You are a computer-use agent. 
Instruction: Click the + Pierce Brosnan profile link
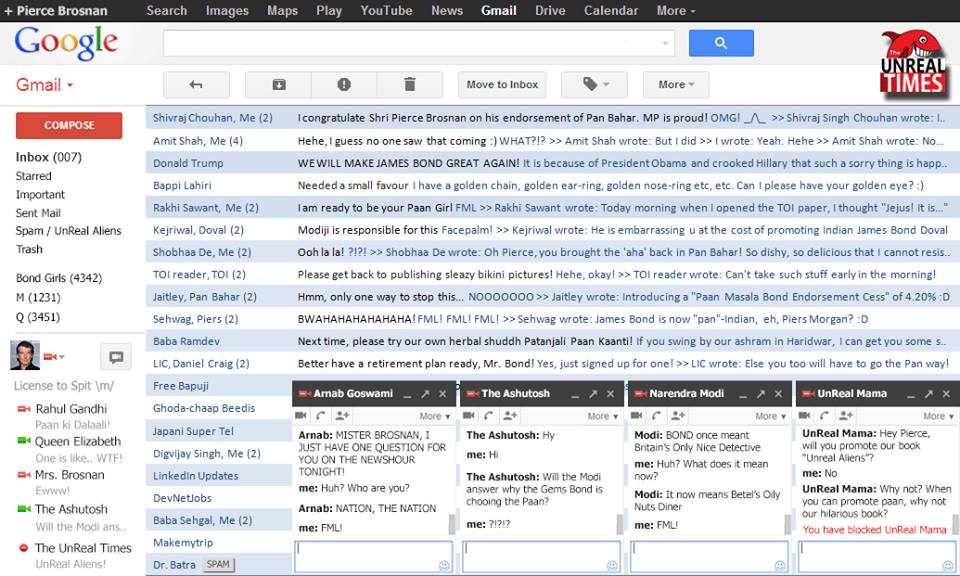(56, 10)
